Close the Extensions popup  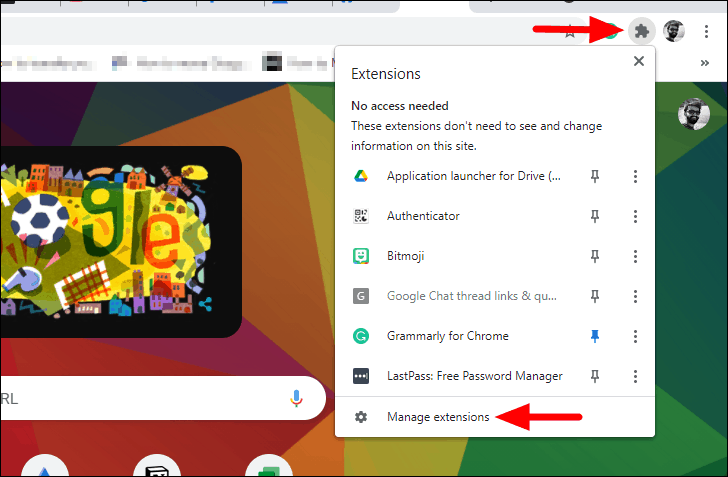[639, 61]
